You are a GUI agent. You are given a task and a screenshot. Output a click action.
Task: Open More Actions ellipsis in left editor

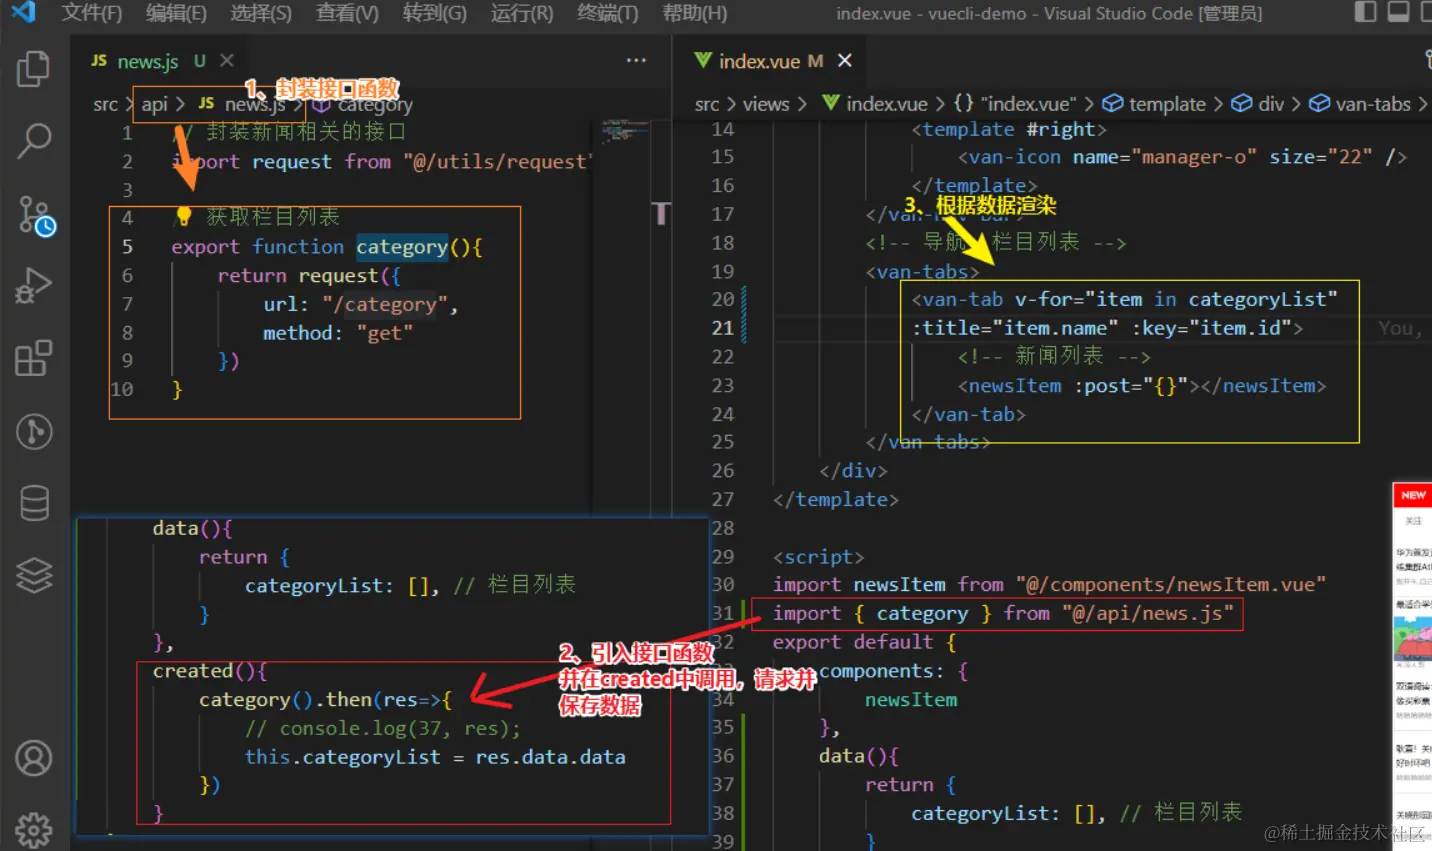(636, 61)
